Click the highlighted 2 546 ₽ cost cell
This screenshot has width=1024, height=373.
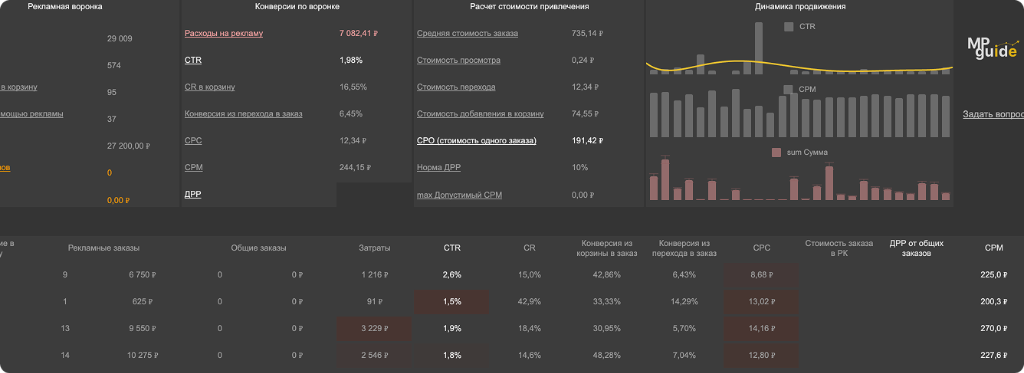pos(374,355)
